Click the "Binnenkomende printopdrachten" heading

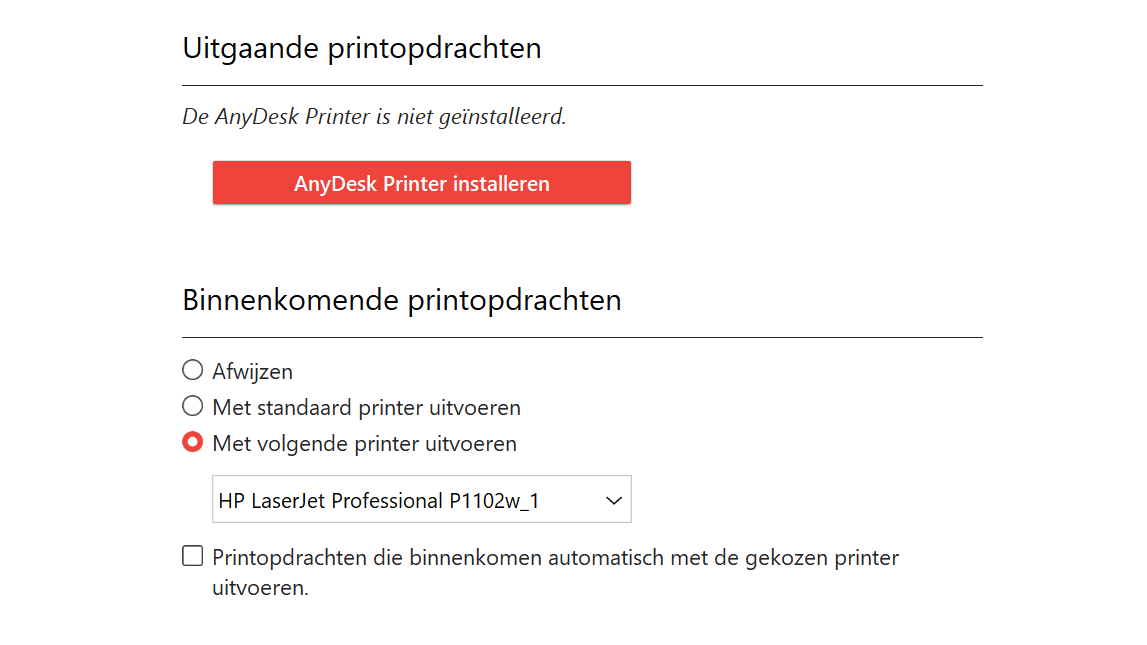pos(401,300)
